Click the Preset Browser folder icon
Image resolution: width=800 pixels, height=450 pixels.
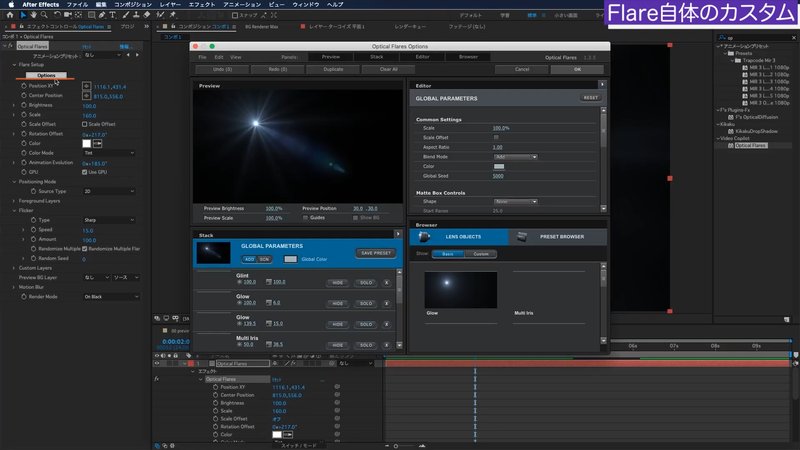(521, 237)
